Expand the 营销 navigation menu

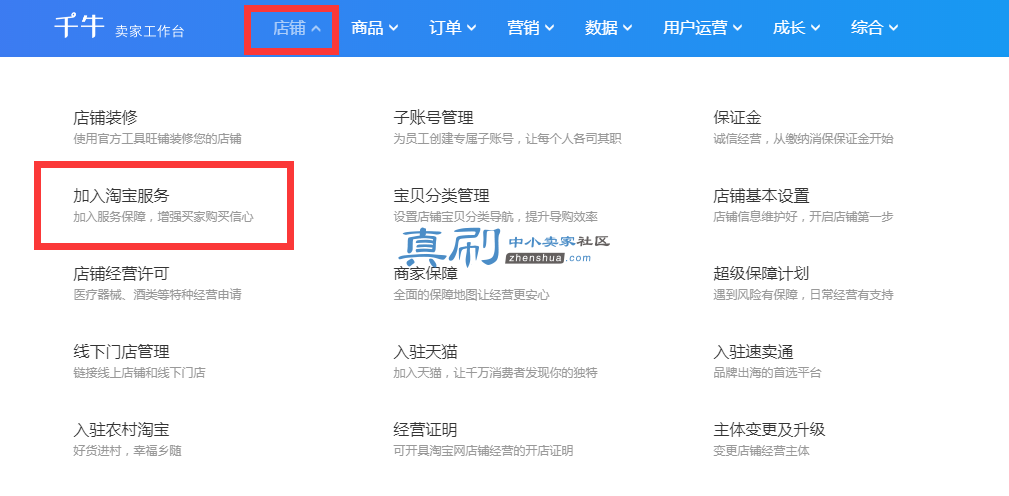point(531,28)
